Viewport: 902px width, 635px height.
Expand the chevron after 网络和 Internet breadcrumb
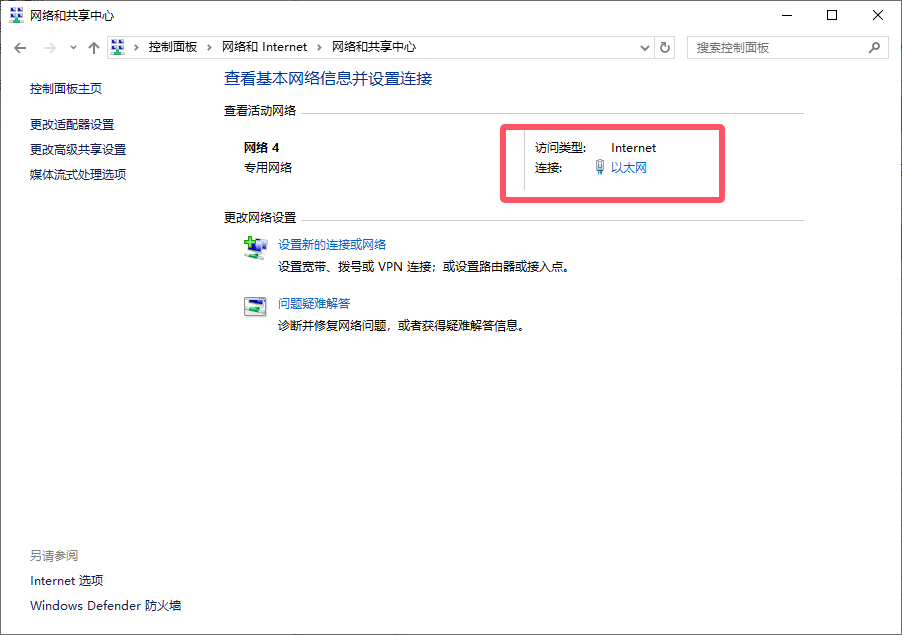pyautogui.click(x=319, y=47)
